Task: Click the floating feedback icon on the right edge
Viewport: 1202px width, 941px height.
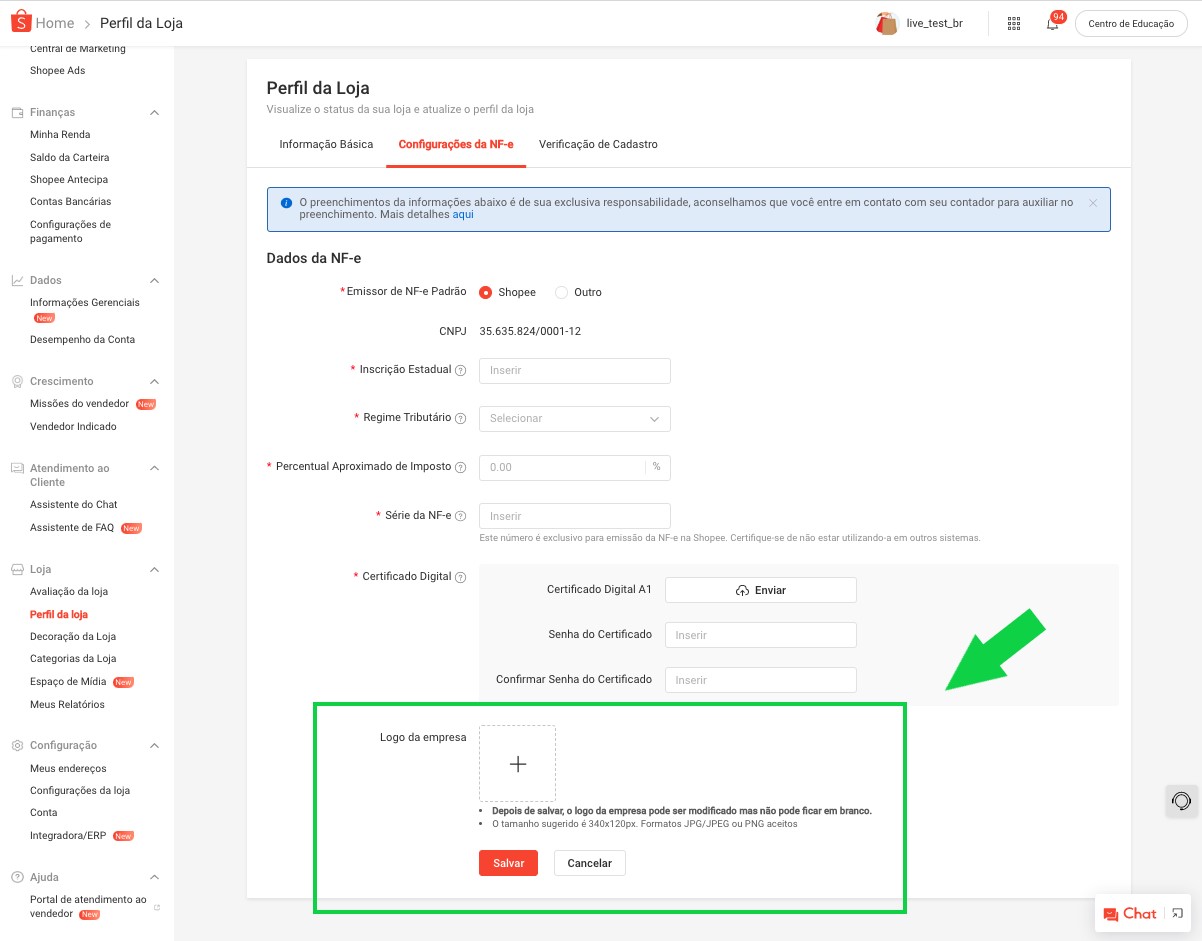Action: 1179,801
